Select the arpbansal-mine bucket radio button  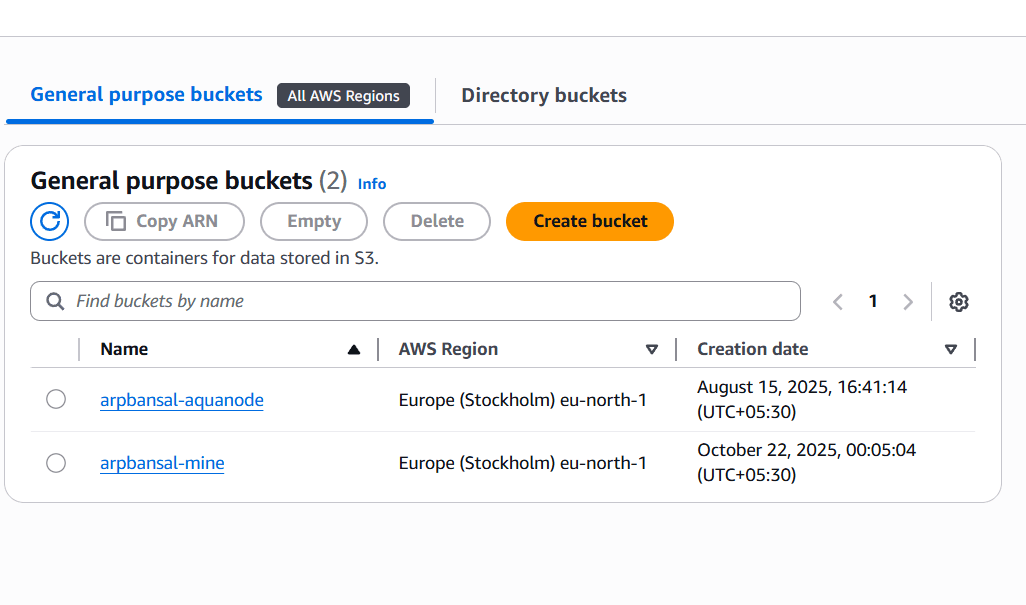tap(56, 463)
